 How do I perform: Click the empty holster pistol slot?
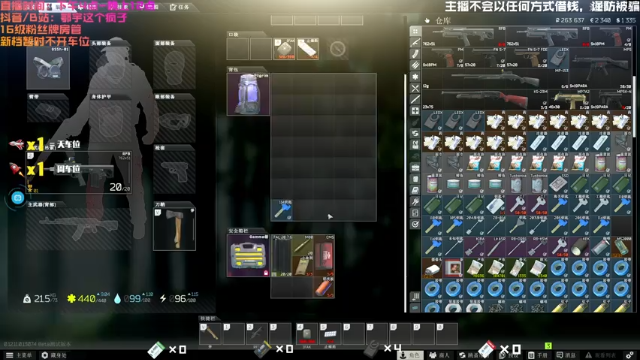[x=174, y=171]
